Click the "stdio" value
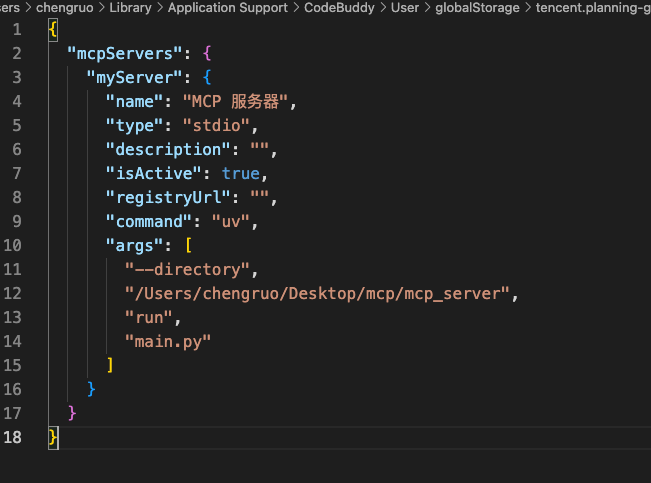The width and height of the screenshot is (651, 483). coord(216,125)
